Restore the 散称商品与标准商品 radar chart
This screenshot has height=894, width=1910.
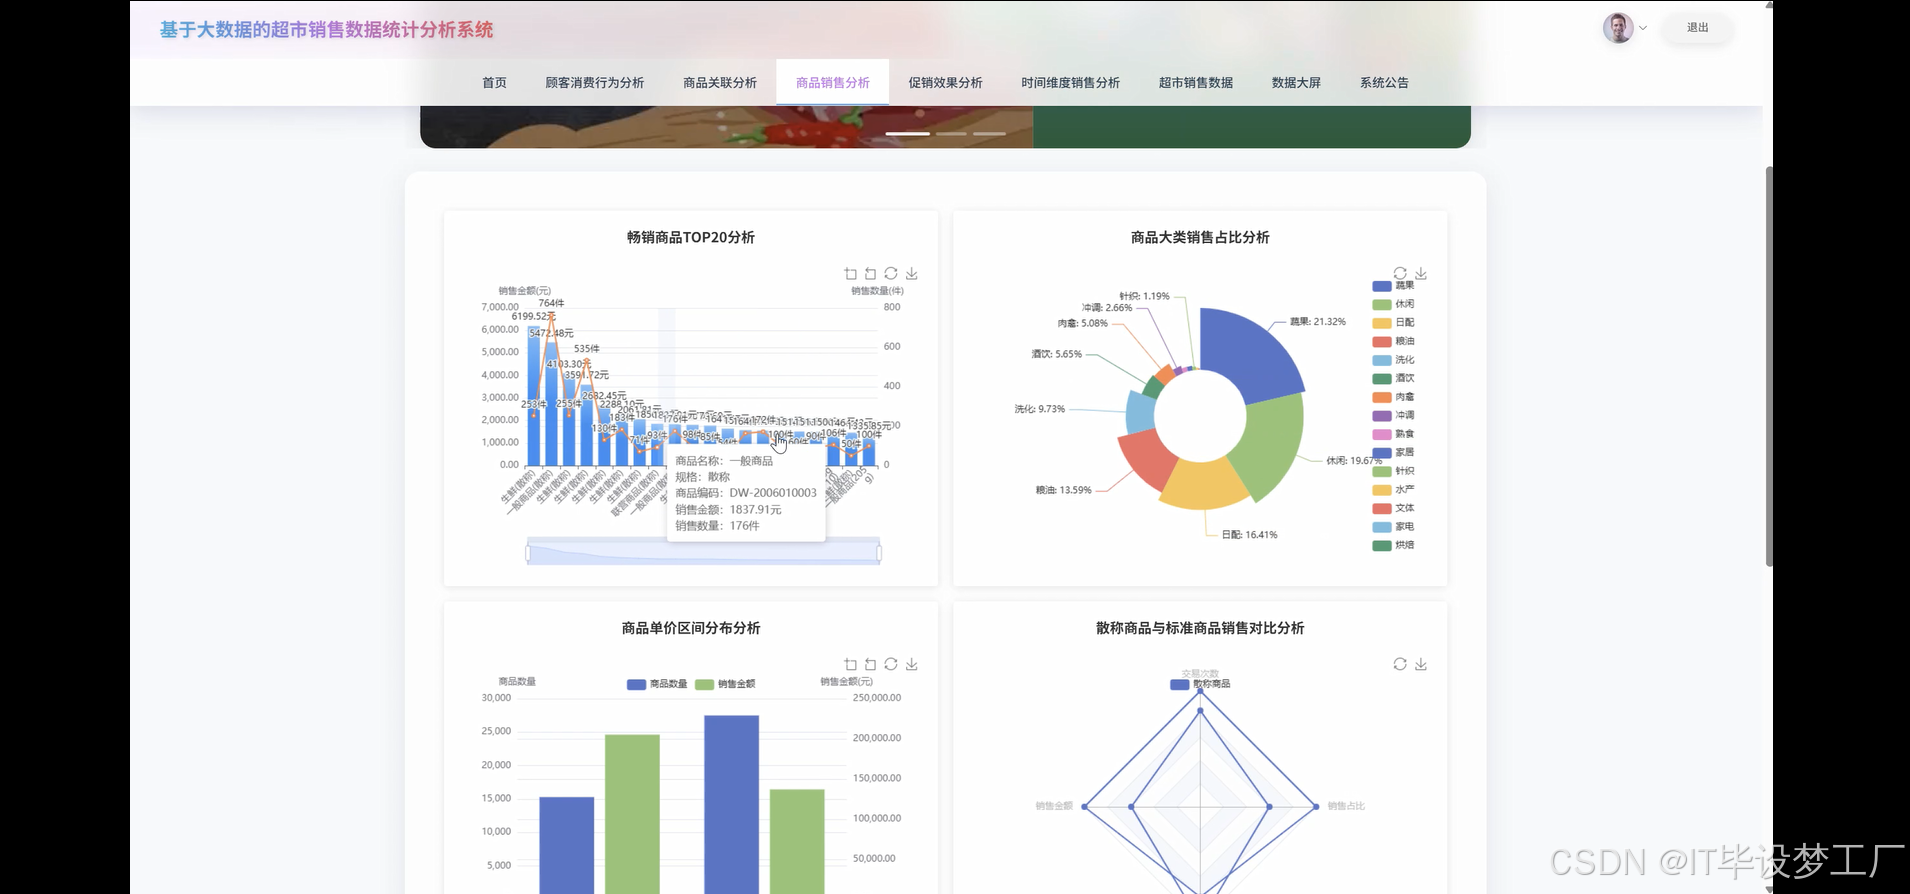coord(1400,665)
